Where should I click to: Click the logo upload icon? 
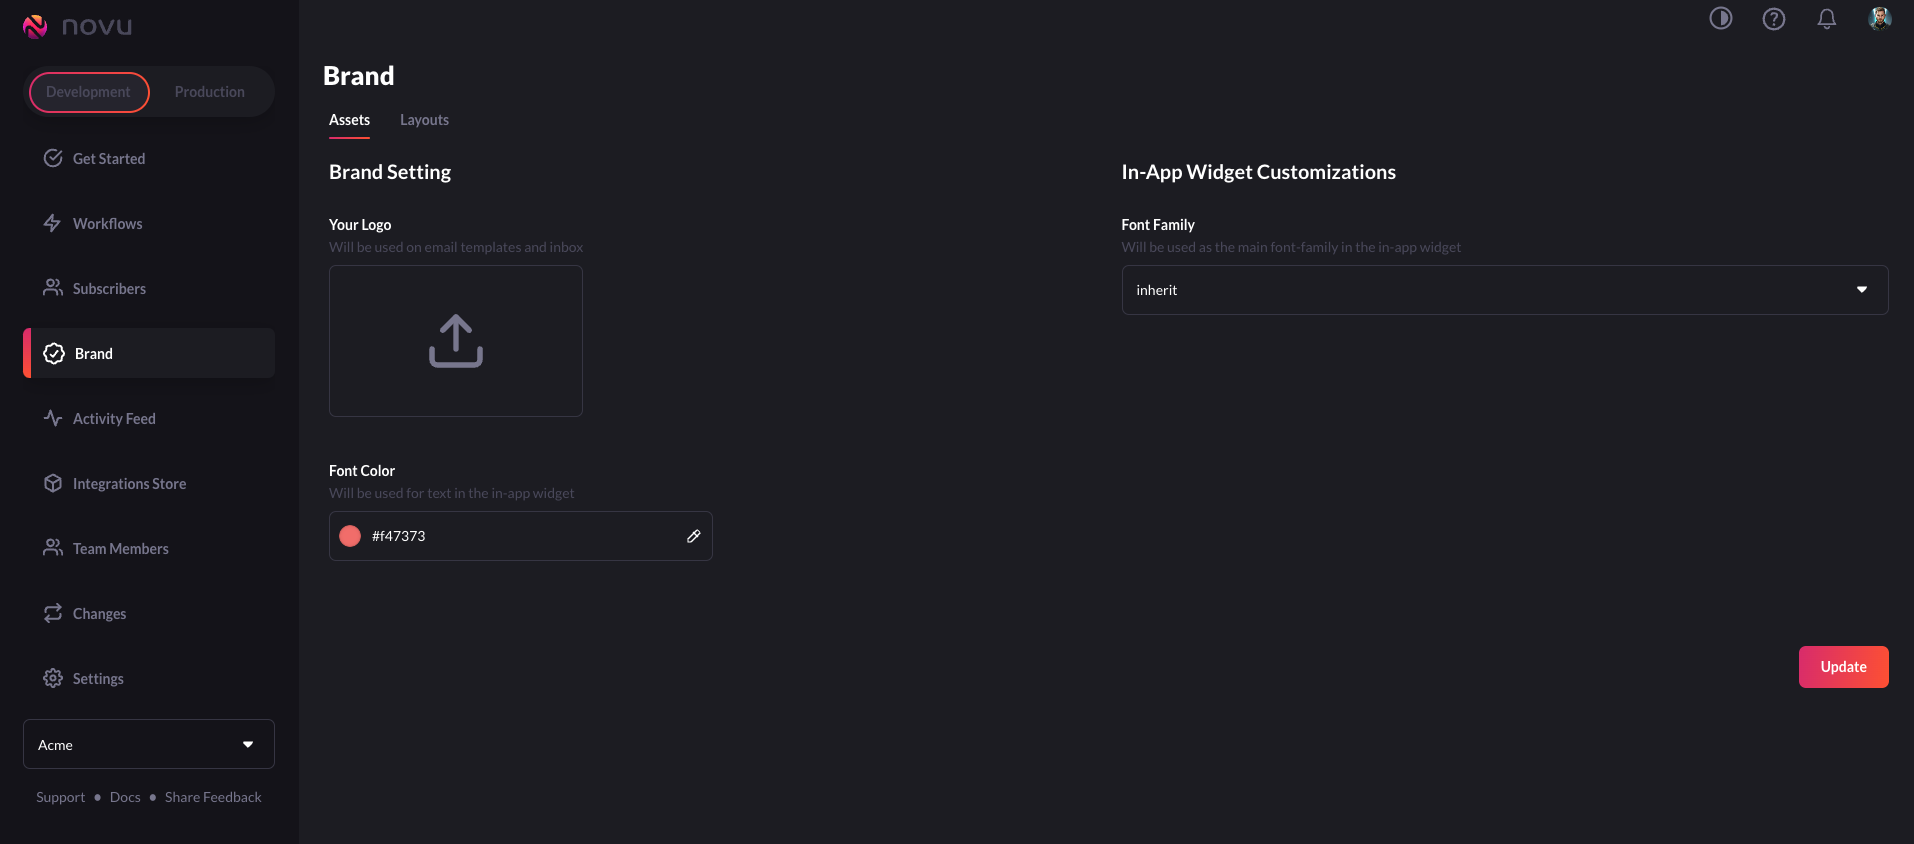(x=456, y=341)
